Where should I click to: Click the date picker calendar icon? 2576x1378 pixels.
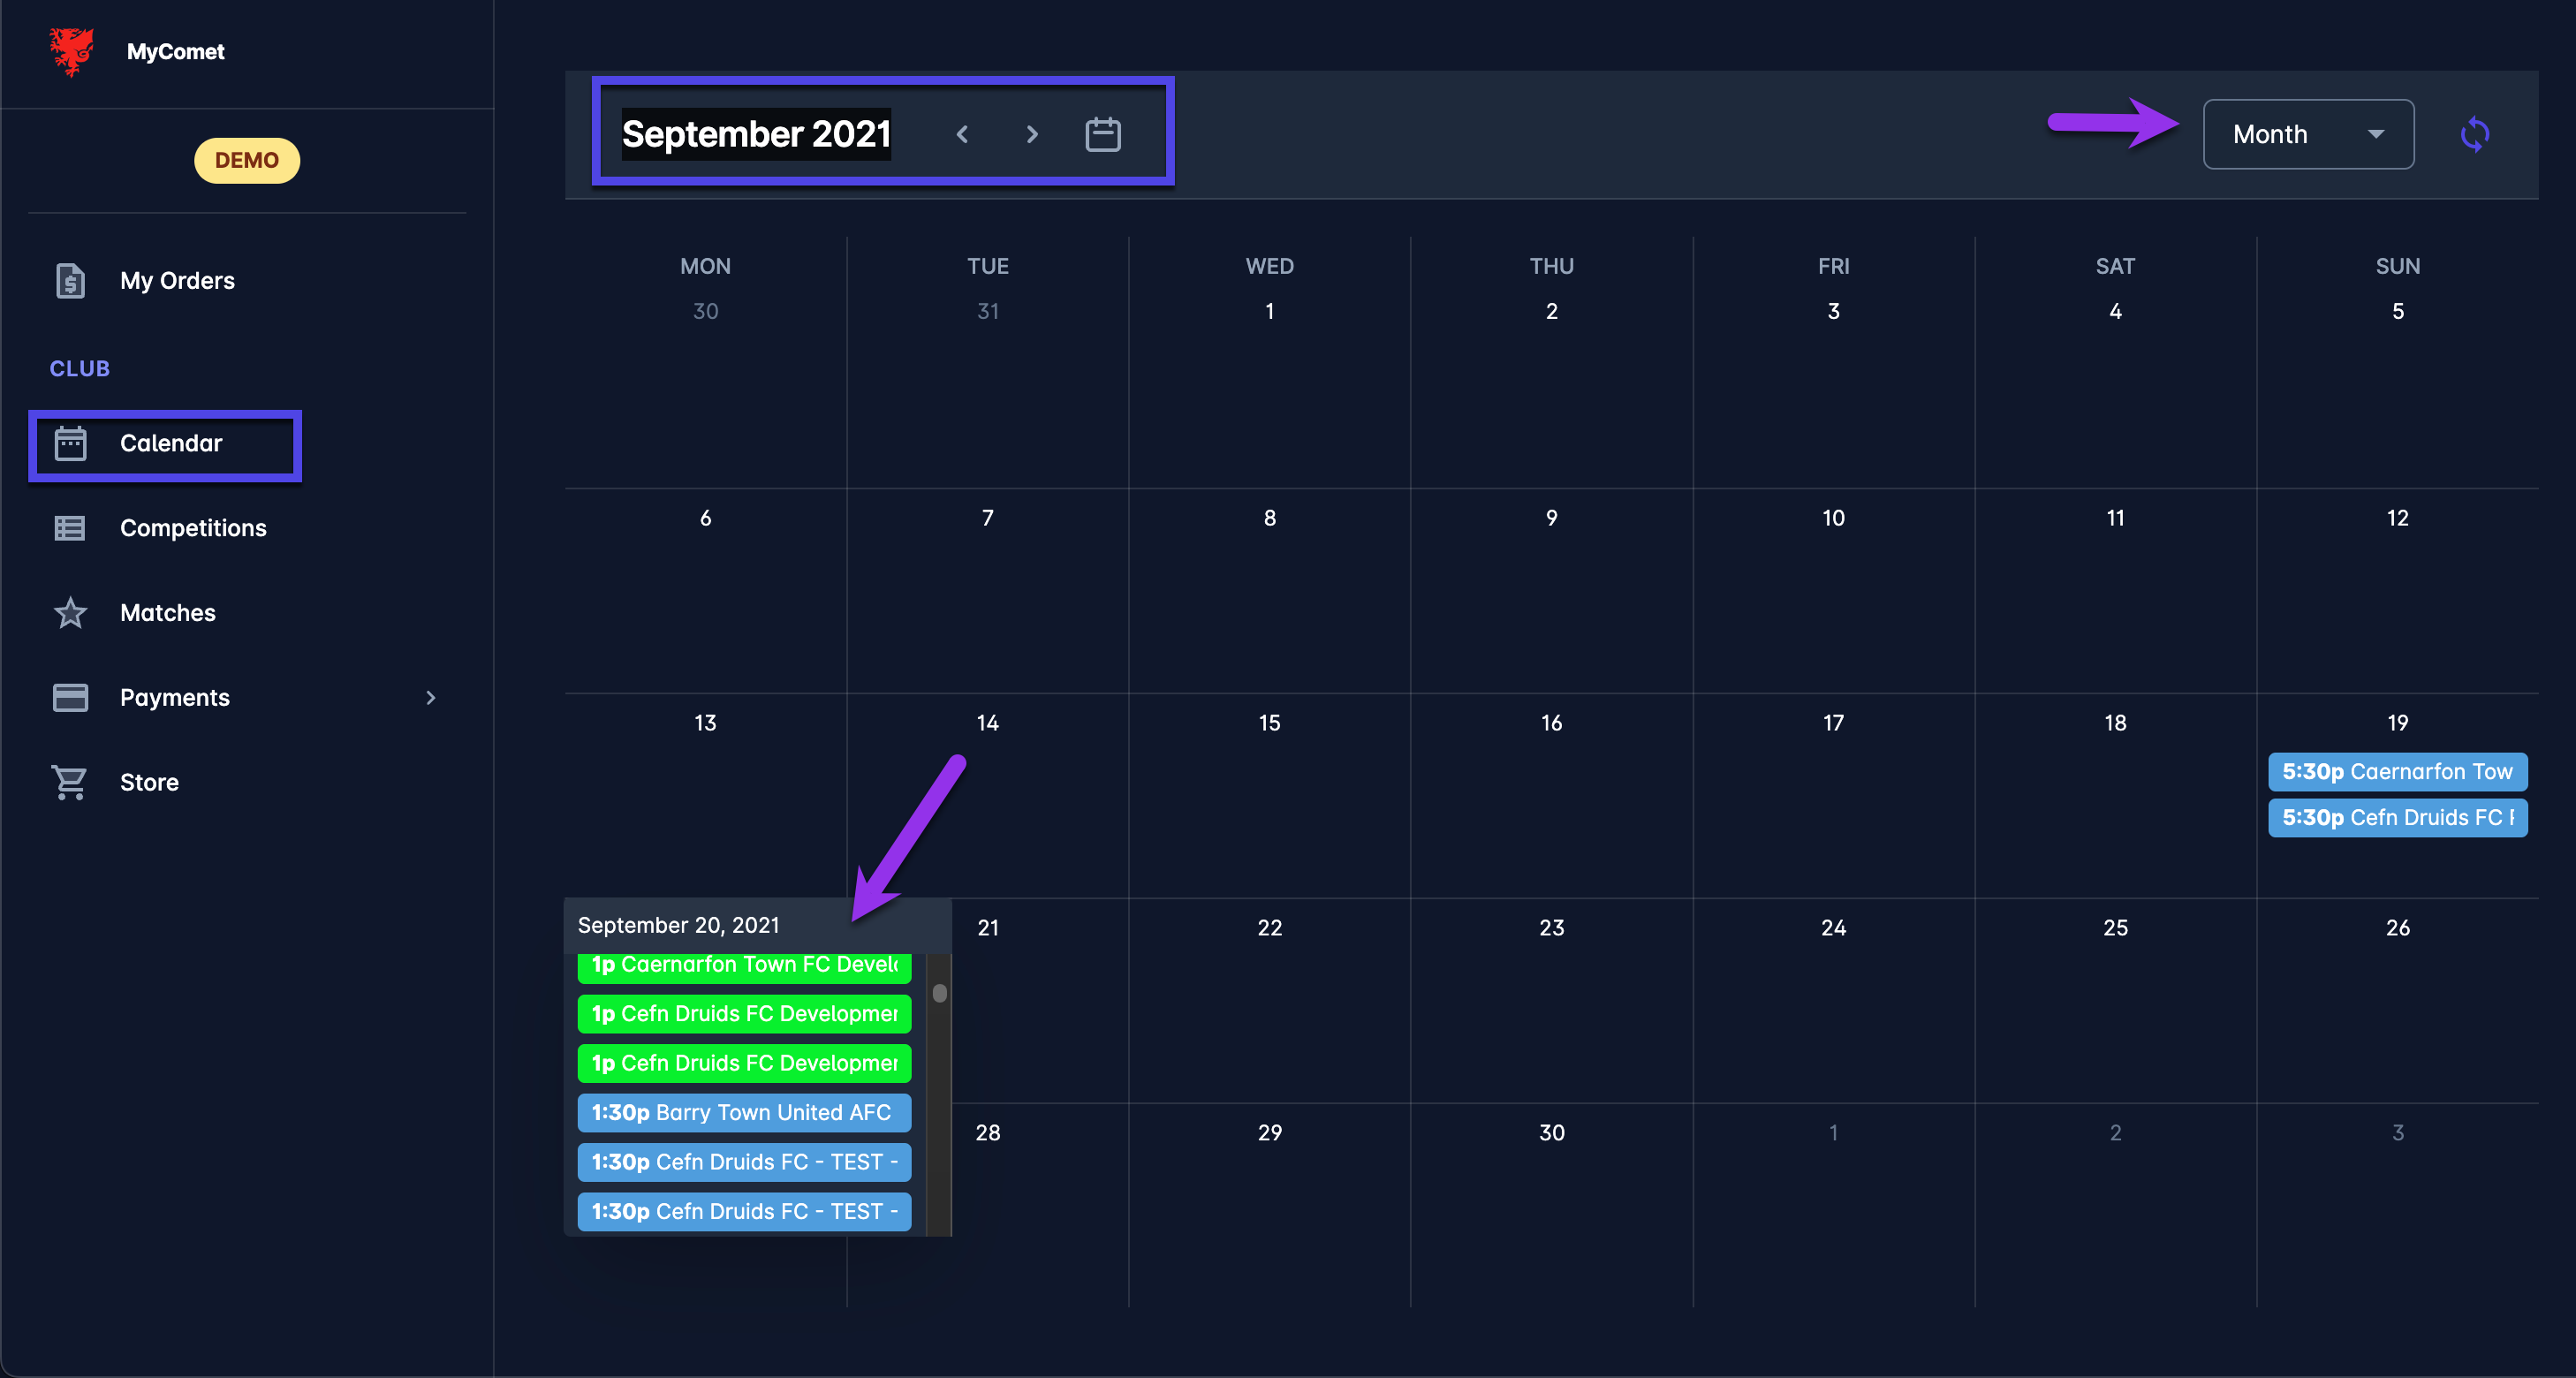coord(1102,134)
